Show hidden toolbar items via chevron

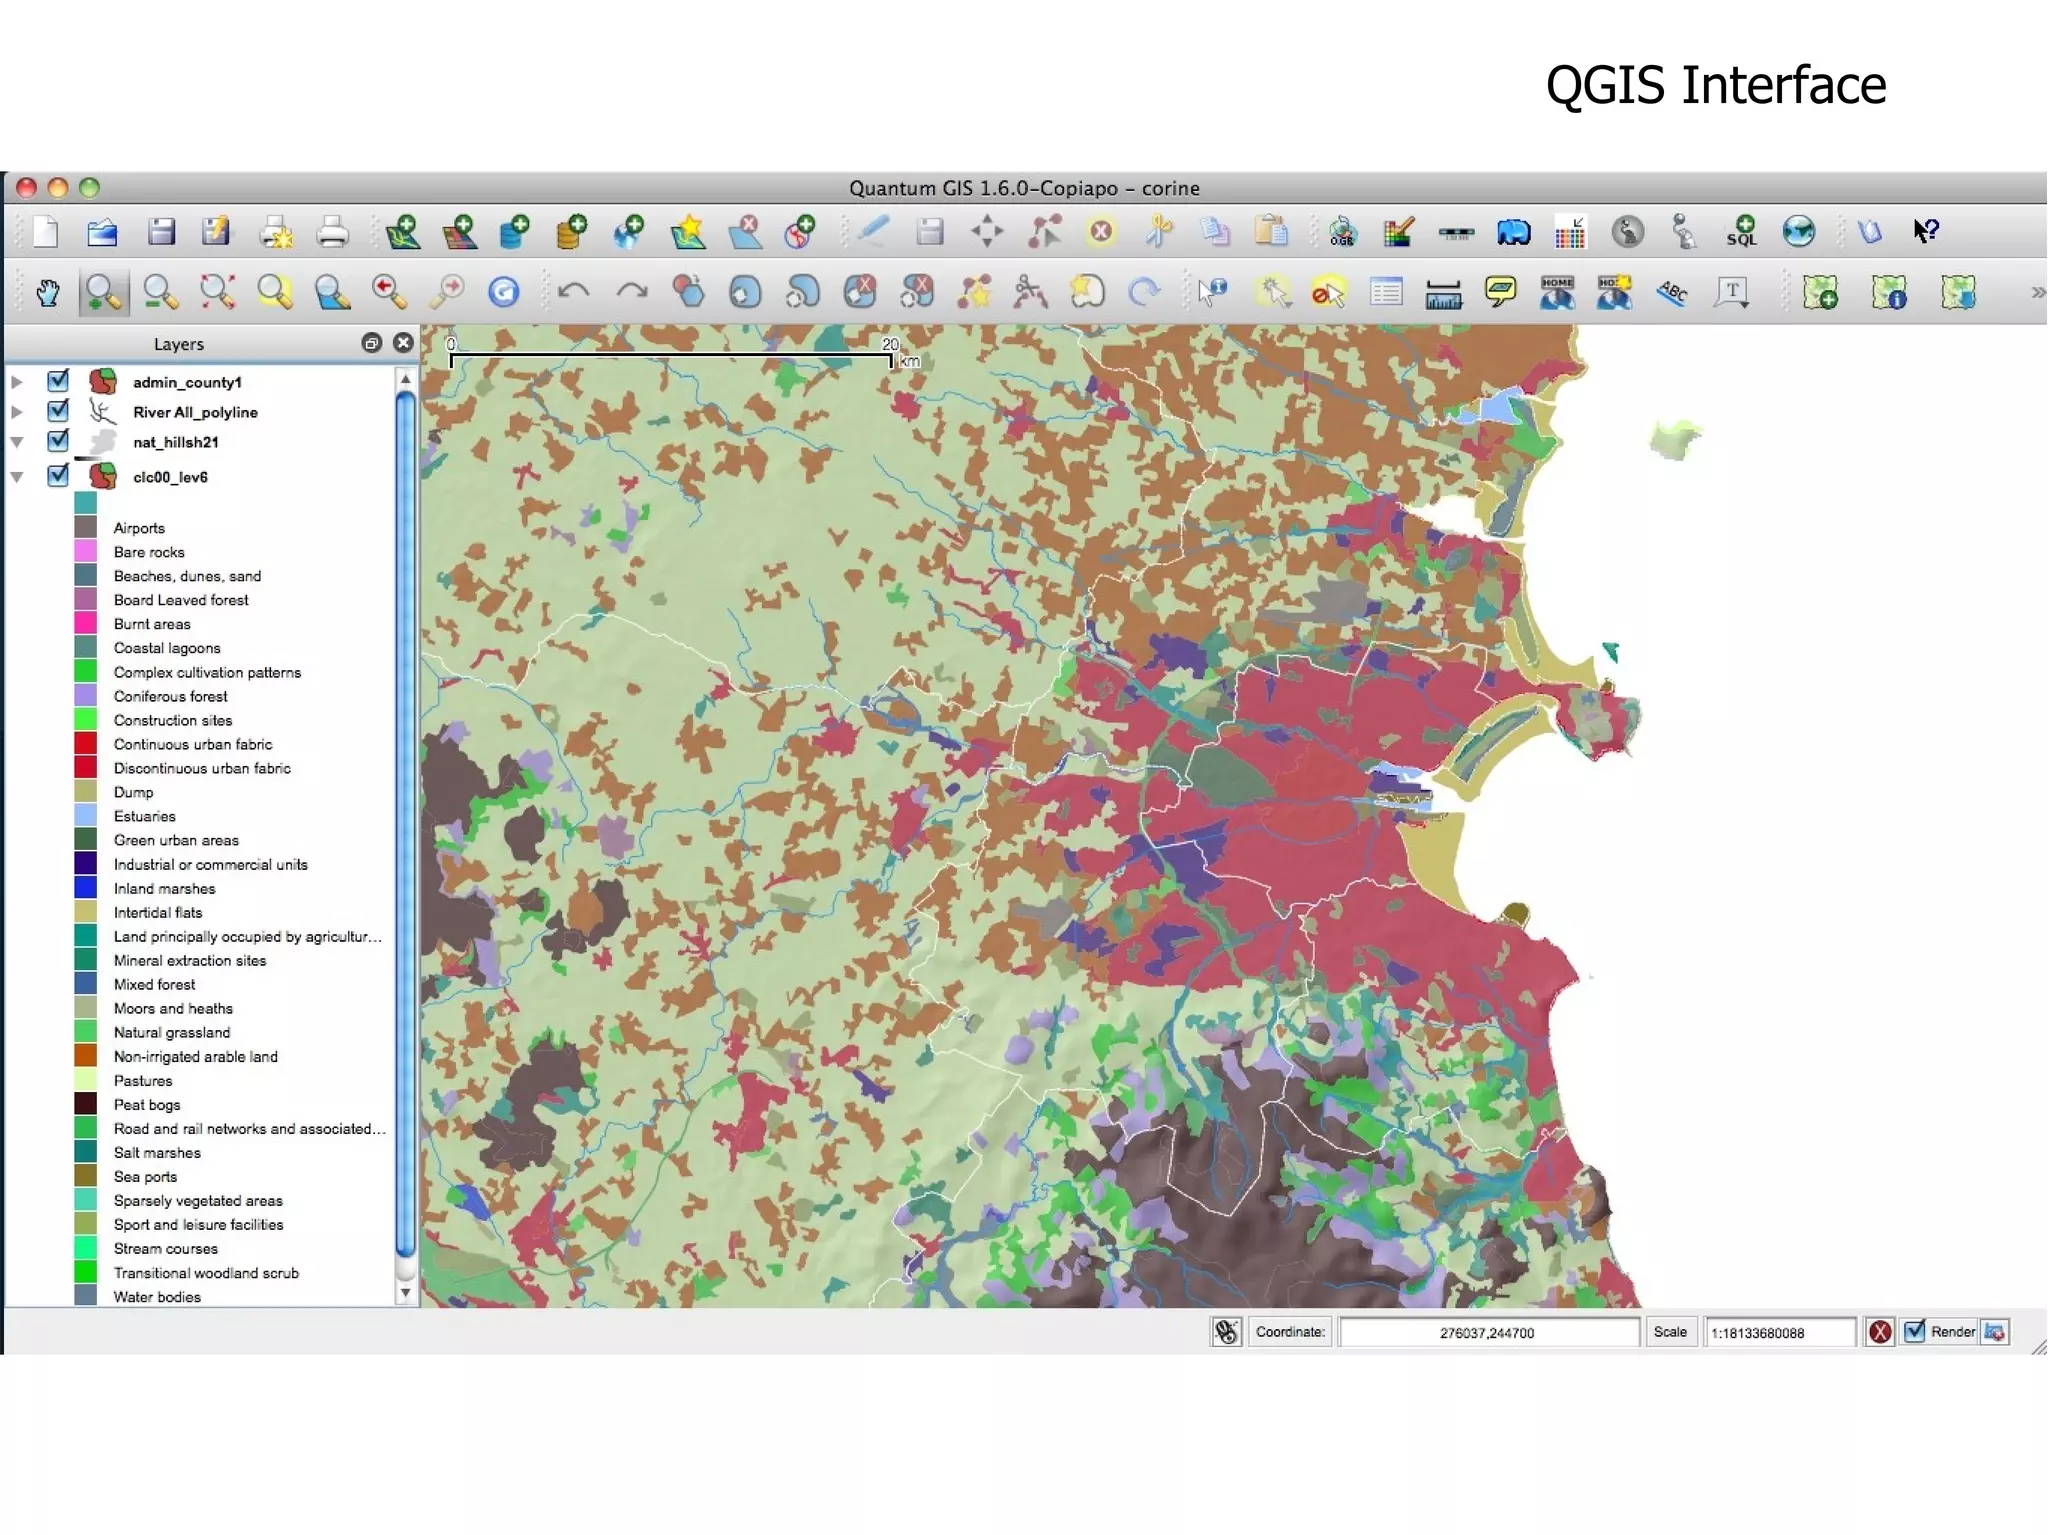click(x=2037, y=292)
